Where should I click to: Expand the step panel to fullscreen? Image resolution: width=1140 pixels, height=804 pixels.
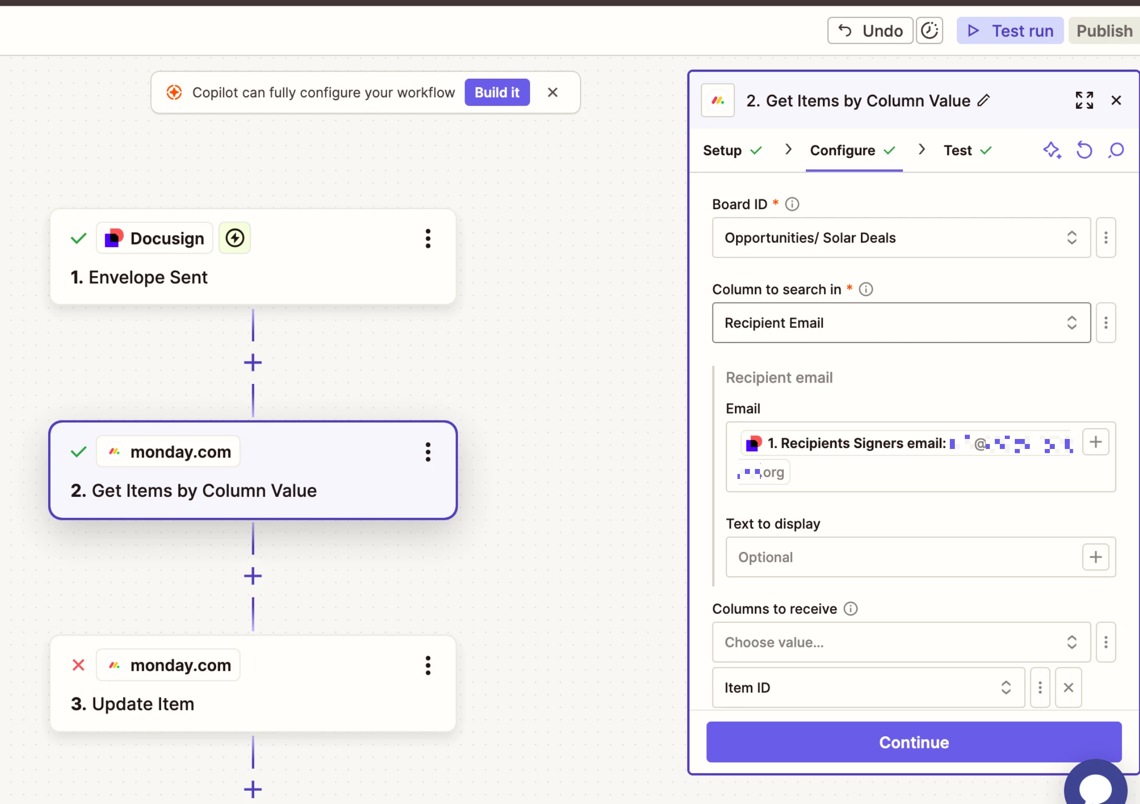click(1084, 100)
